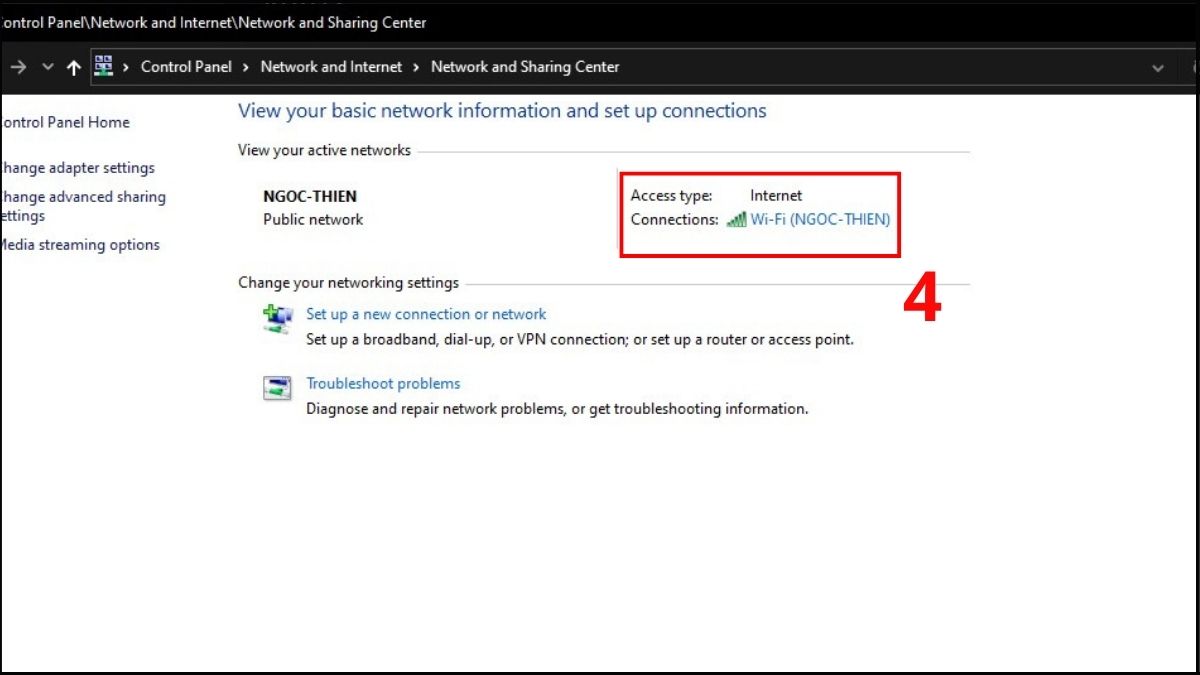Screen dimensions: 1200x675
Task: Expand the chevron after Network and Internet
Action: tap(417, 66)
